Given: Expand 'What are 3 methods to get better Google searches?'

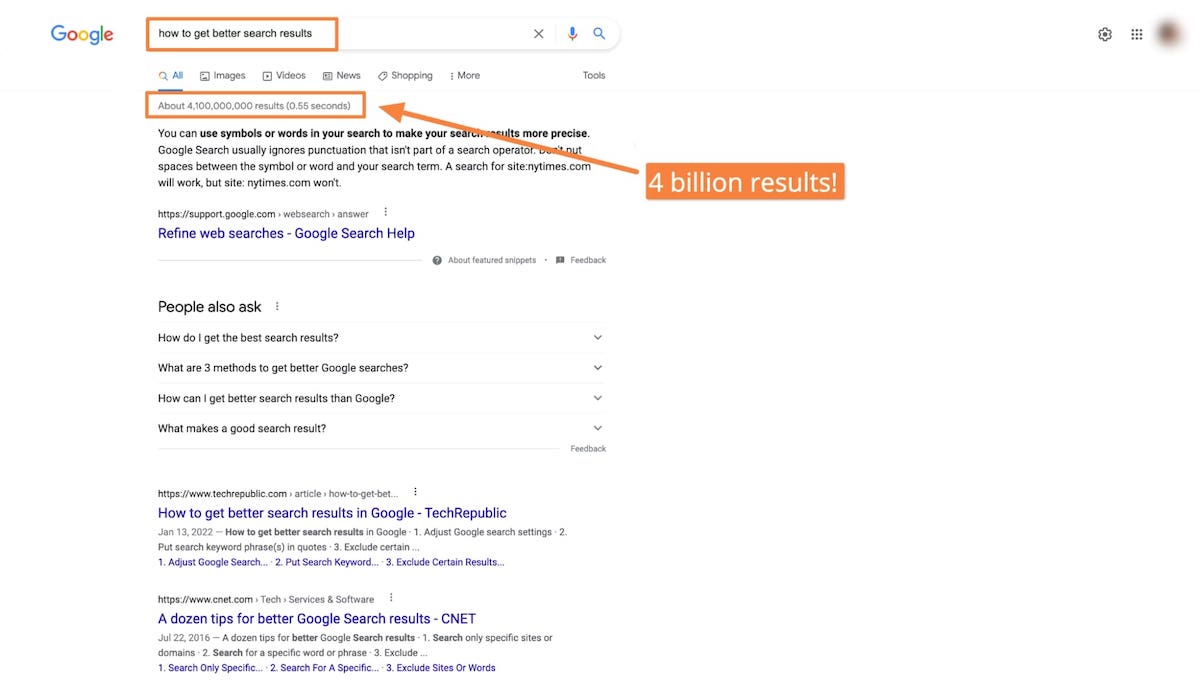Looking at the screenshot, I should [381, 368].
